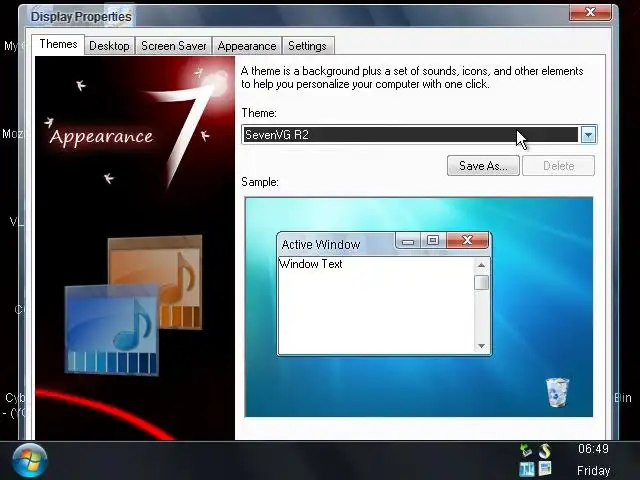Click the blue music note theme image

point(111,329)
